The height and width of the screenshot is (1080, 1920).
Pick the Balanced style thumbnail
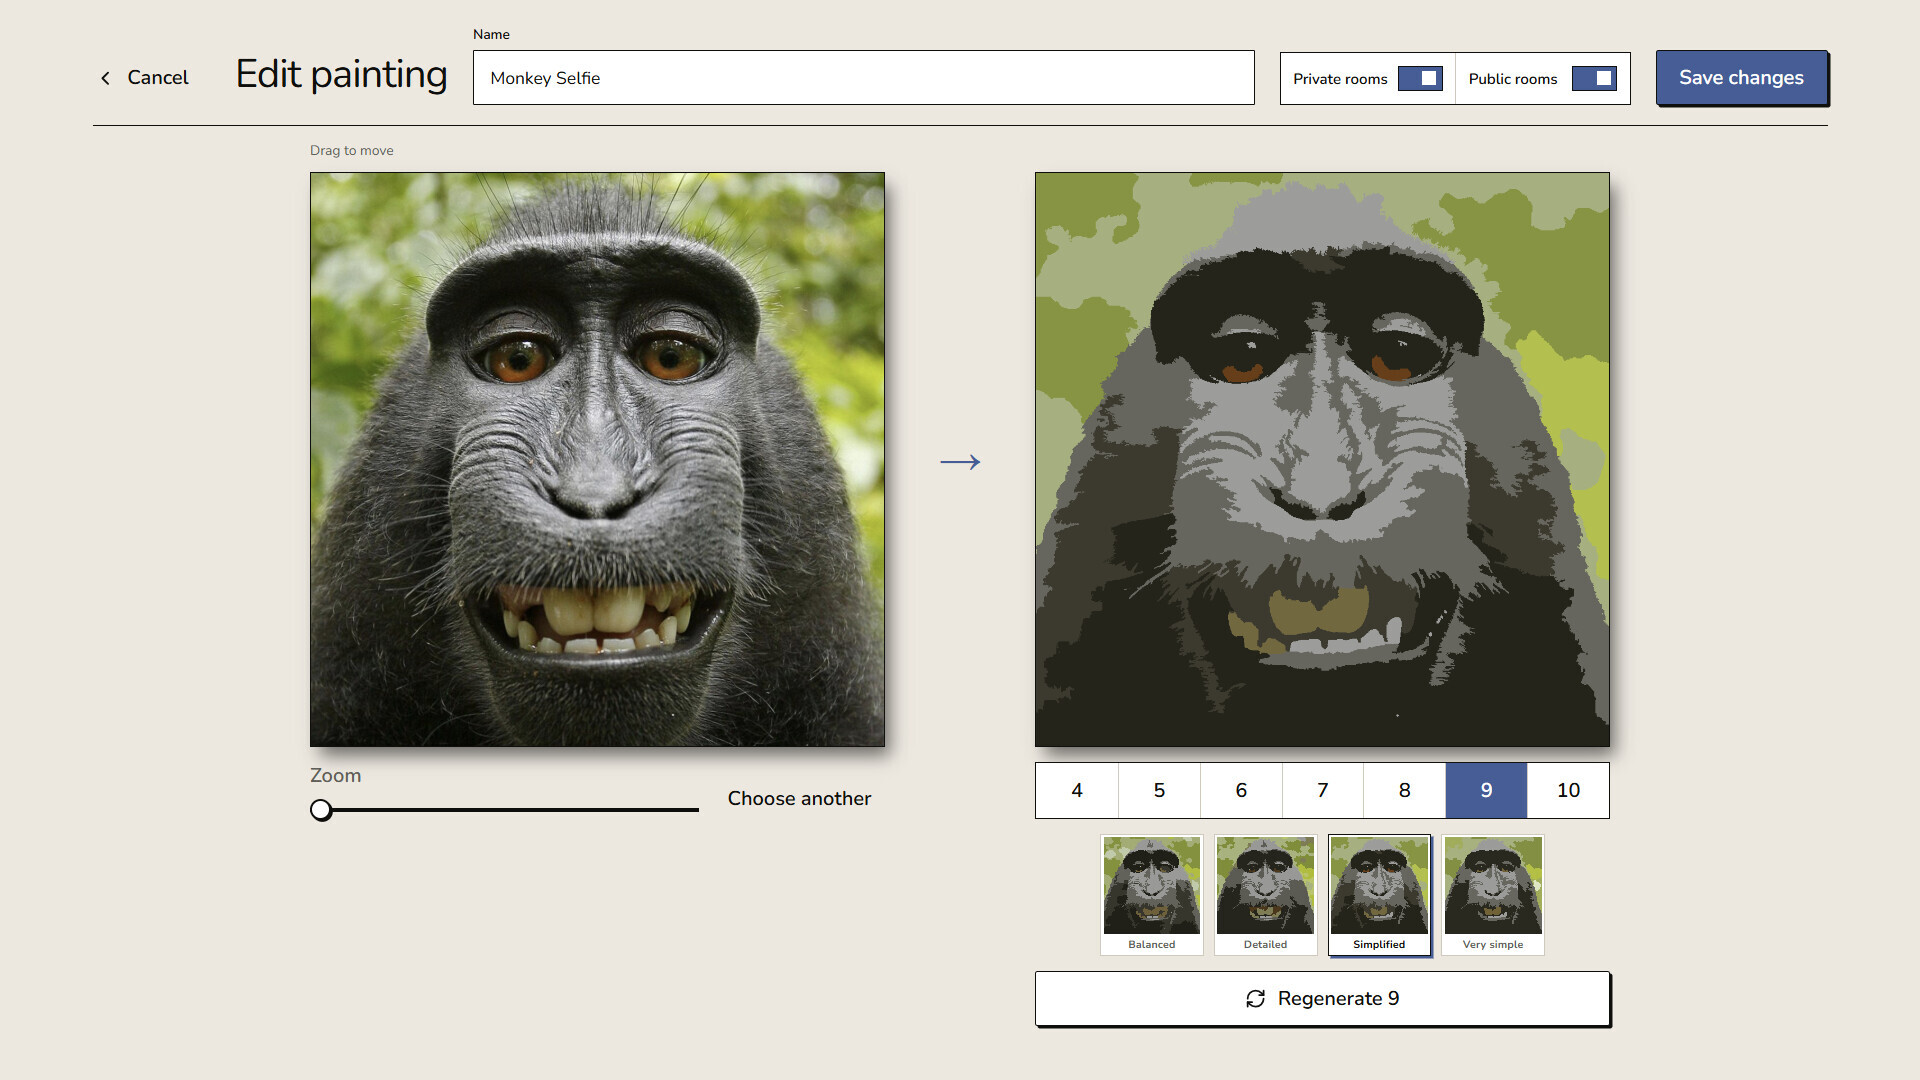pos(1152,895)
